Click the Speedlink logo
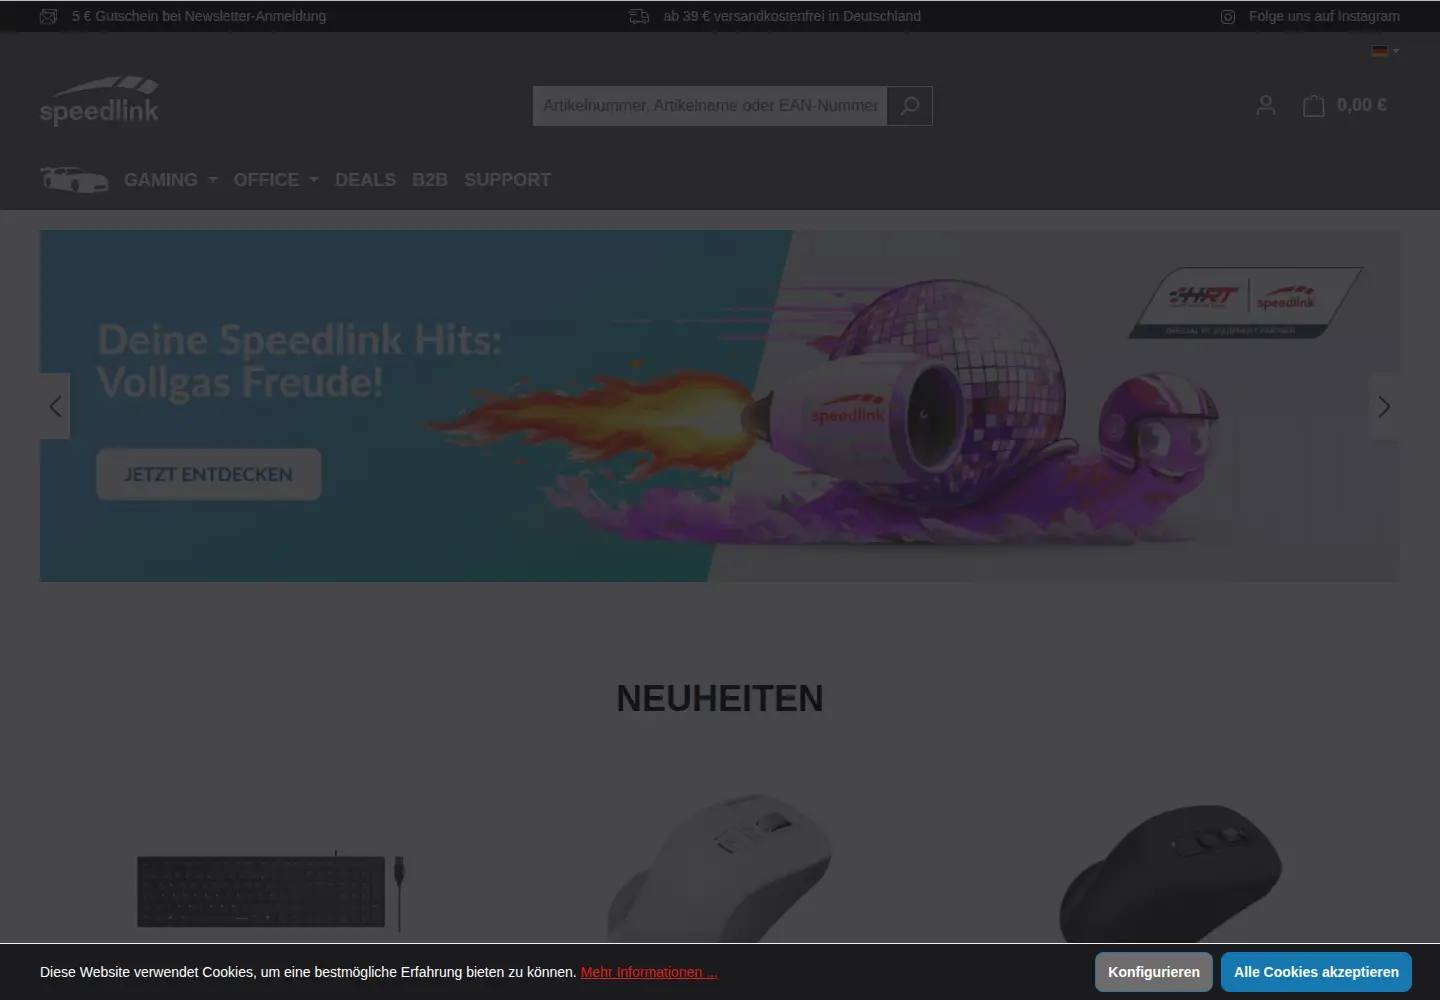The height and width of the screenshot is (1000, 1440). (x=99, y=101)
